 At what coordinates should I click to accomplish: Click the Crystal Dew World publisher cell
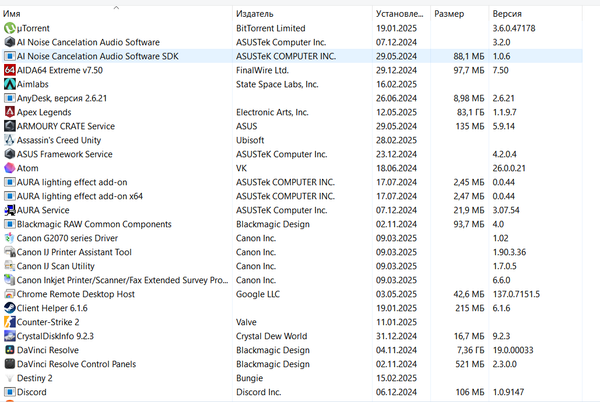click(x=271, y=336)
